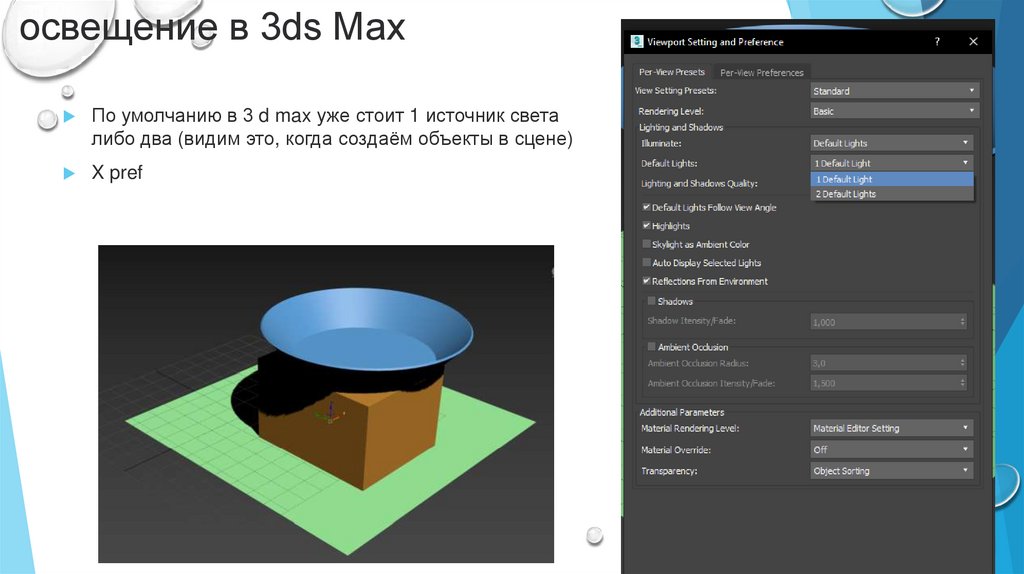Click the 'X pref' bullet text
Image resolution: width=1024 pixels, height=574 pixels.
[117, 172]
